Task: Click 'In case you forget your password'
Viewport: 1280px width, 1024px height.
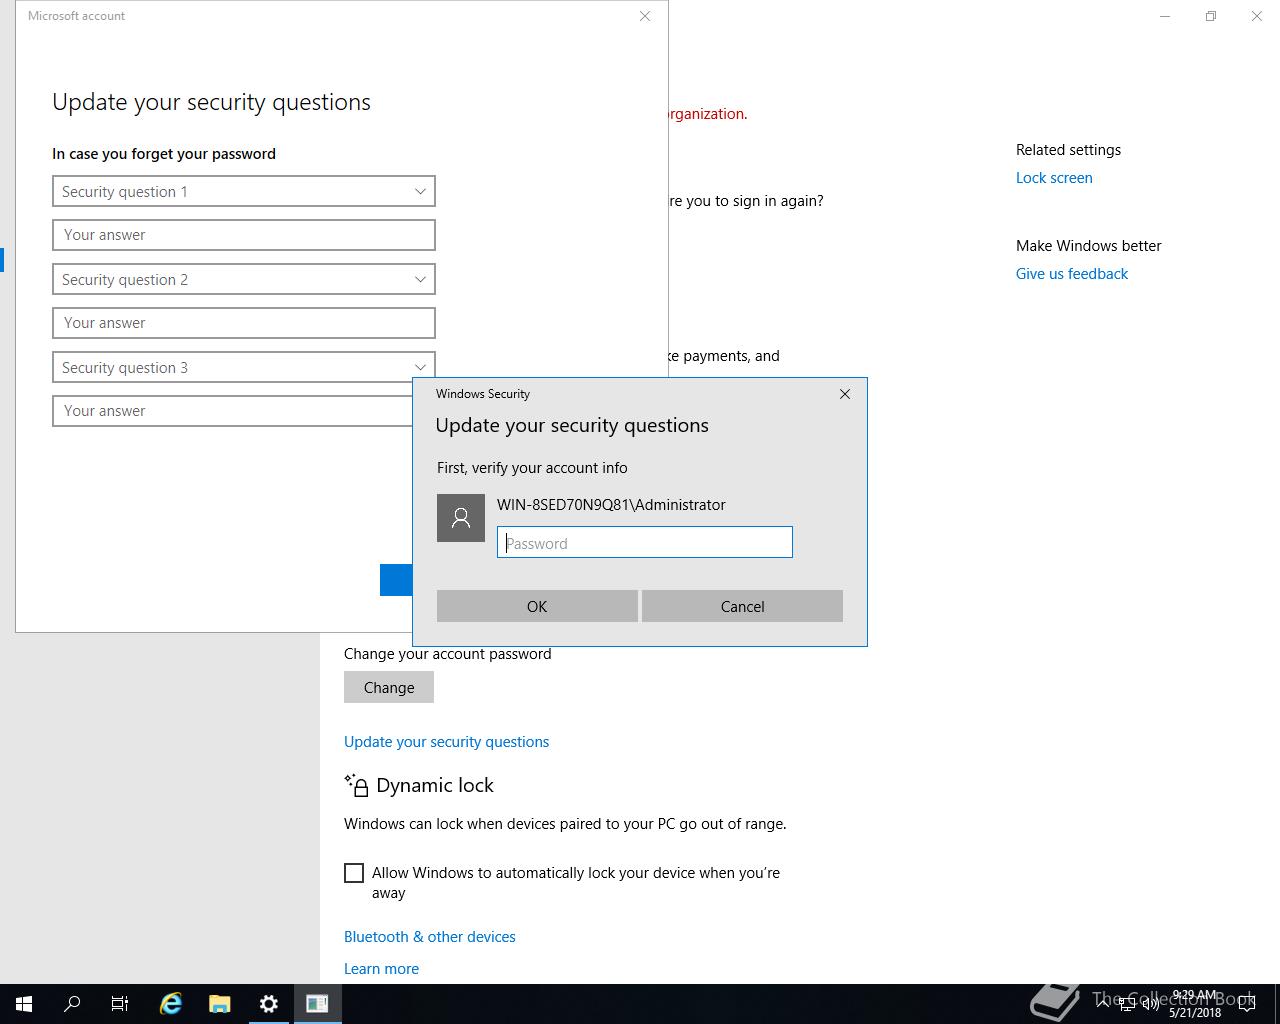Action: [x=164, y=154]
